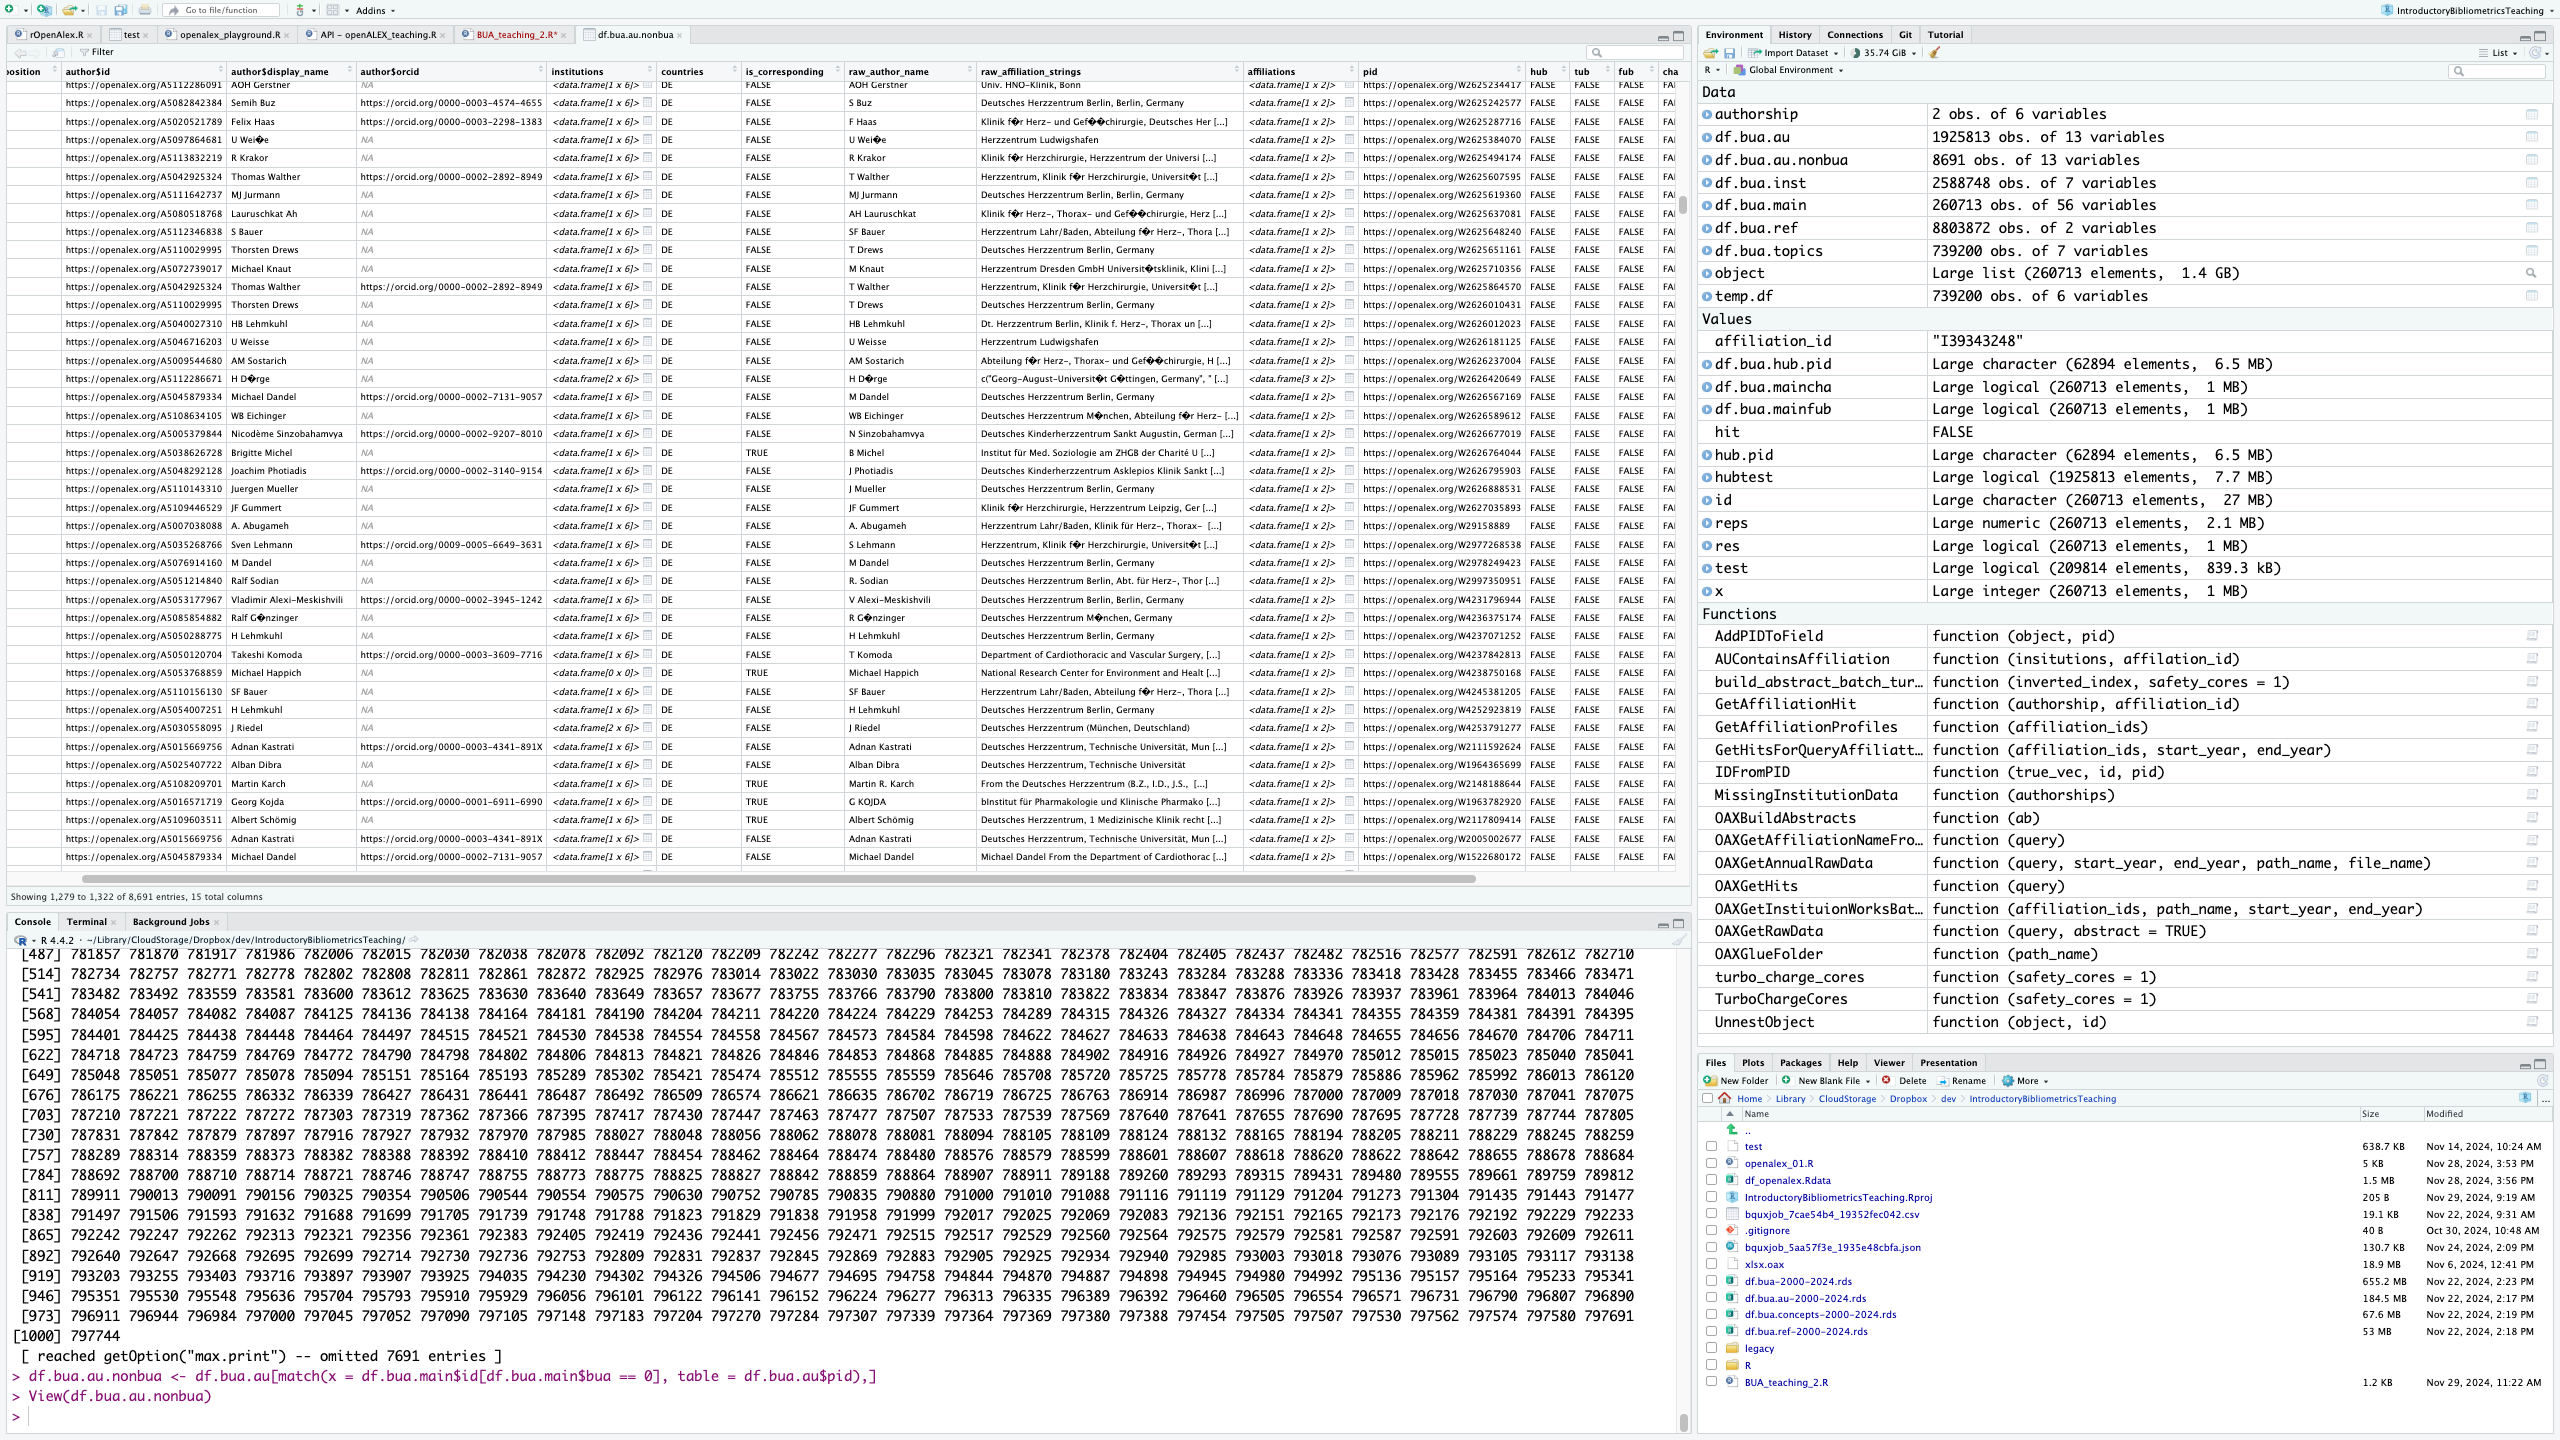Click the Save workspace icon in Environment pane
Screen dimensions: 2560x1440
[1729, 53]
